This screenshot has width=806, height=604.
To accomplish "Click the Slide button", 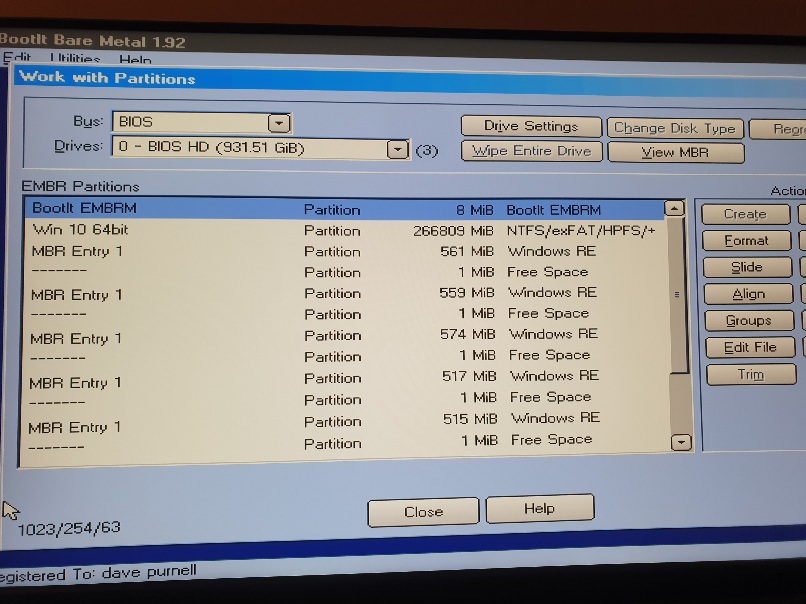I will 747,267.
